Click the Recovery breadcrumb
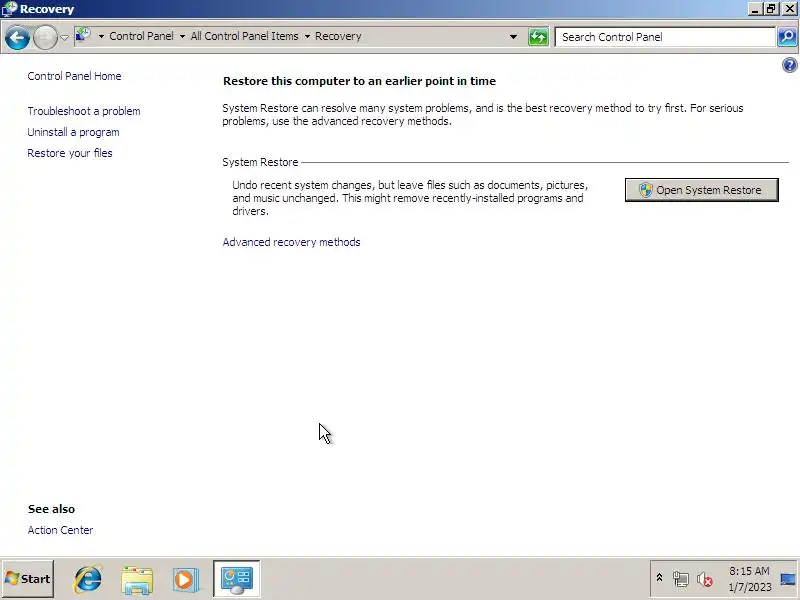This screenshot has height=600, width=800. [x=338, y=36]
